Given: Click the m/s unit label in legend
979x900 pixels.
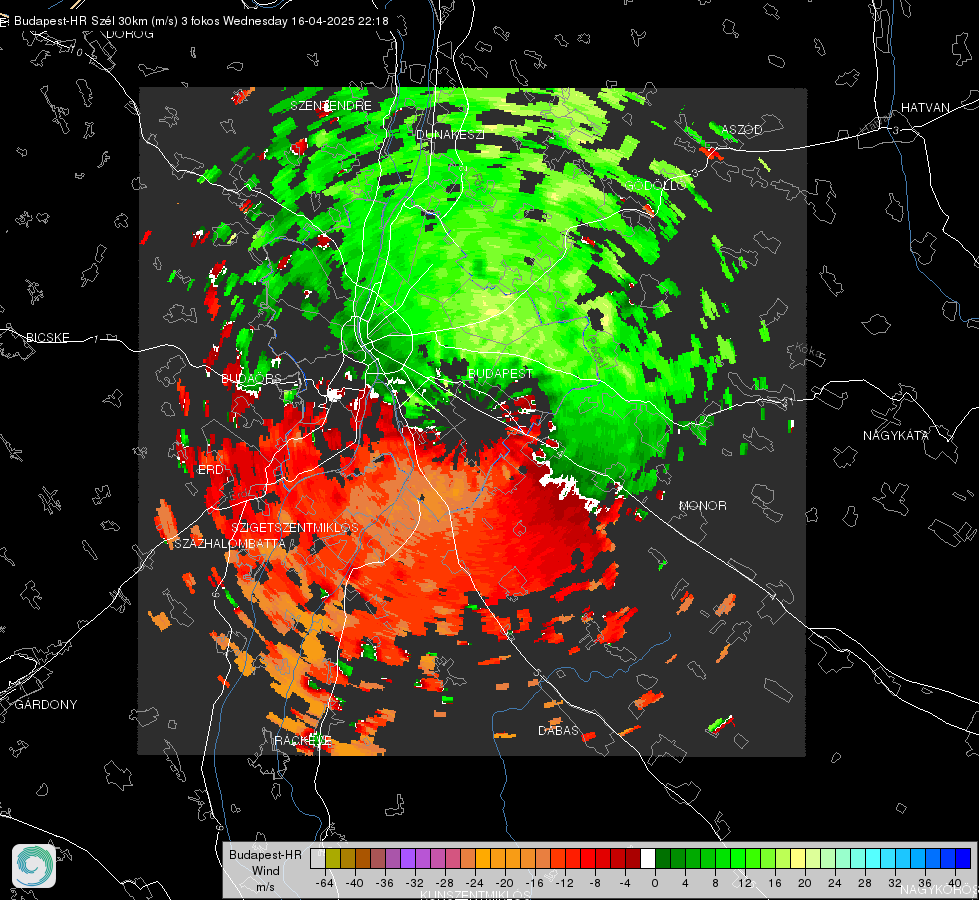Looking at the screenshot, I should click(265, 887).
